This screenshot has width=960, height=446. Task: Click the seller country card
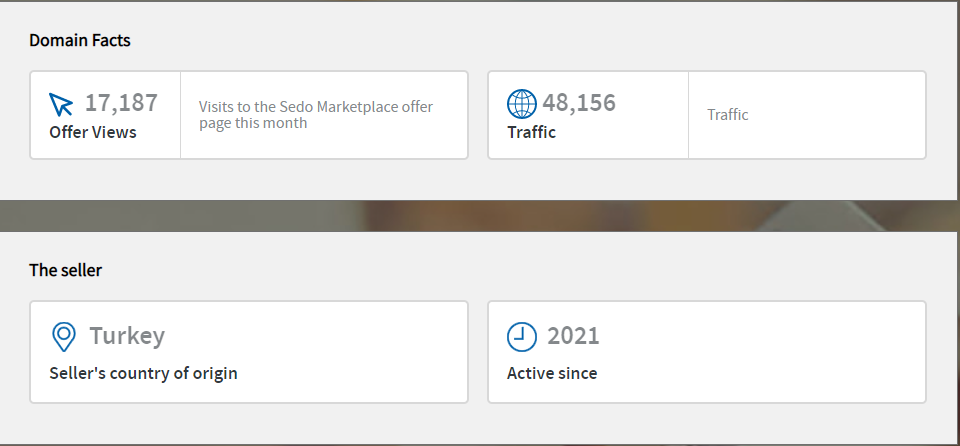click(249, 352)
